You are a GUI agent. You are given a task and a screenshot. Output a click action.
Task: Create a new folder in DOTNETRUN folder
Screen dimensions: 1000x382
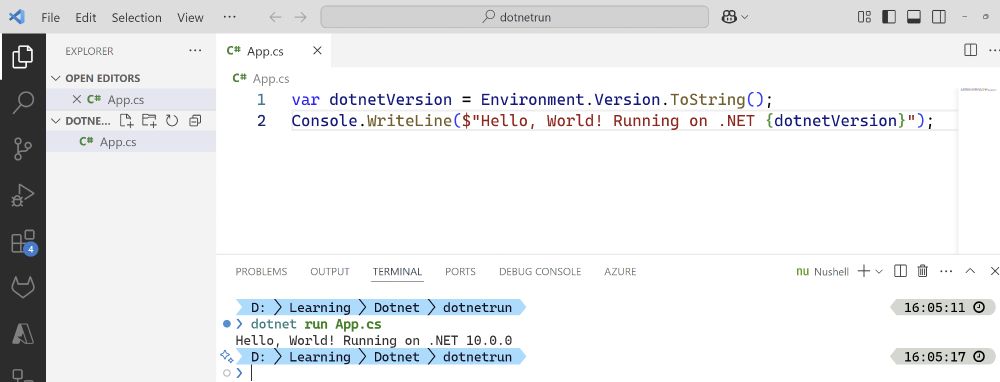(149, 121)
